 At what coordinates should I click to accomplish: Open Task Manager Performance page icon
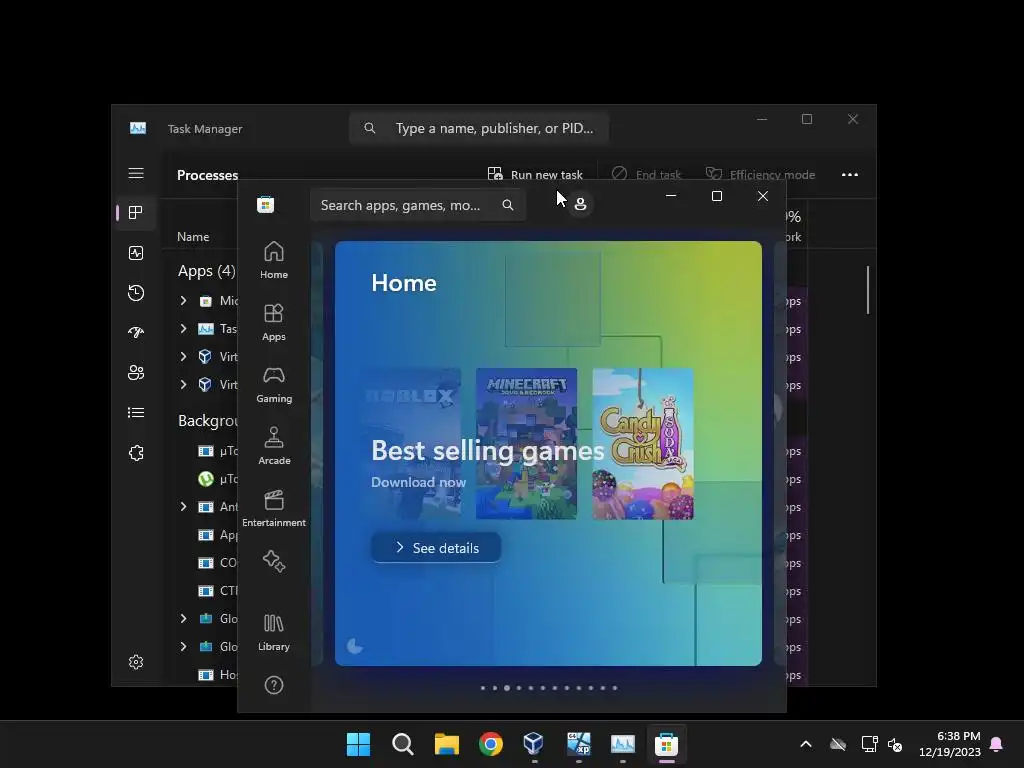pos(136,253)
